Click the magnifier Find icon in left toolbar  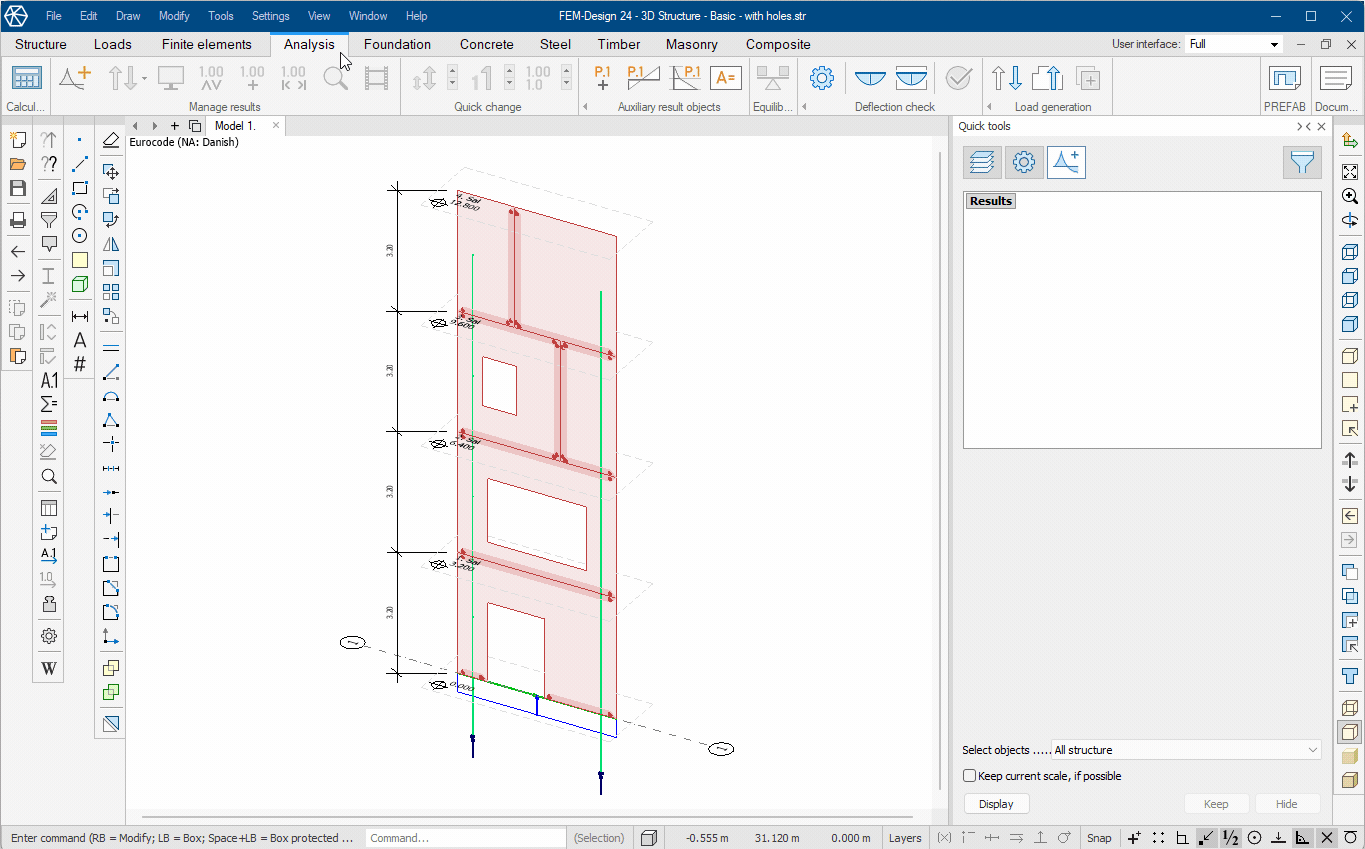[49, 477]
